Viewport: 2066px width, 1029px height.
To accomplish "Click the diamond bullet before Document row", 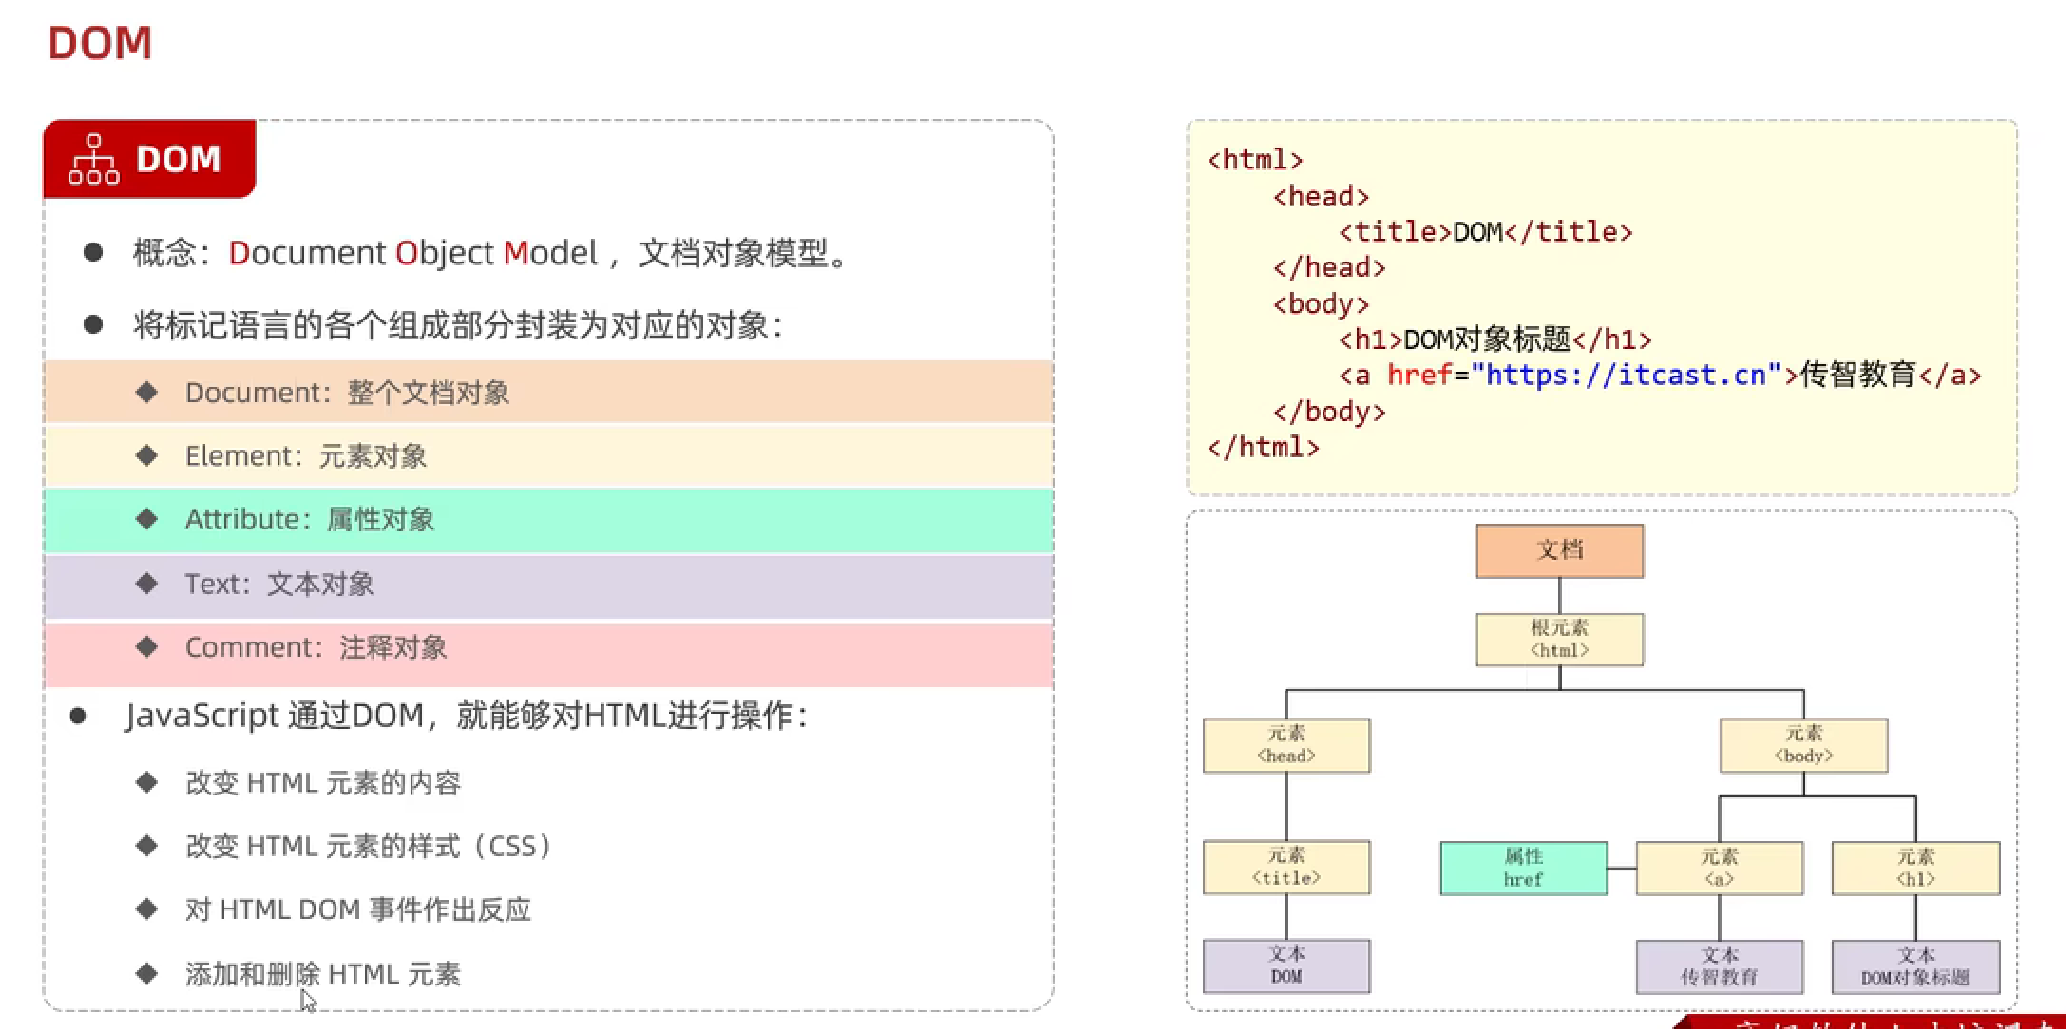I will coord(147,392).
